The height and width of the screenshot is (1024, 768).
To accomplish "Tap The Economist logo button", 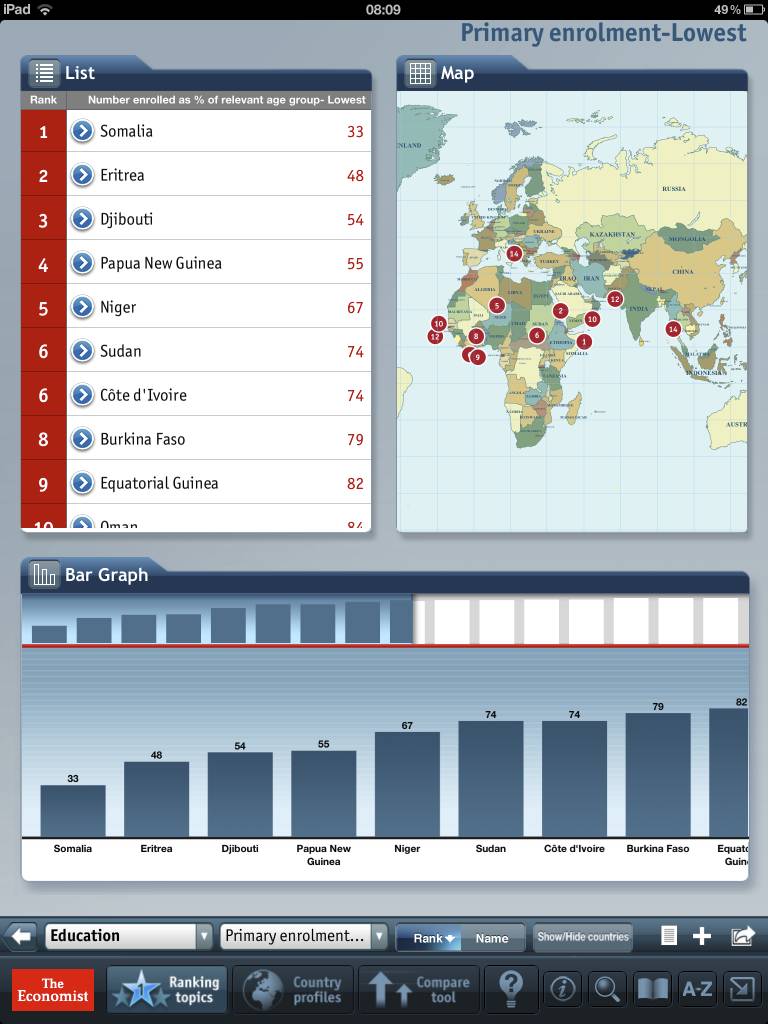I will point(53,989).
